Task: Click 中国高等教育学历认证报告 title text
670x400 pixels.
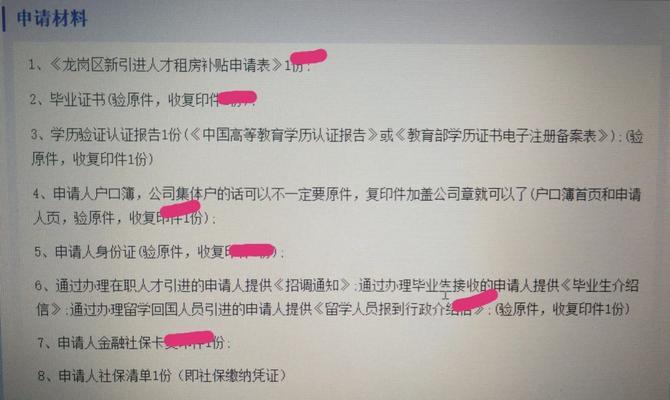Action: point(284,136)
